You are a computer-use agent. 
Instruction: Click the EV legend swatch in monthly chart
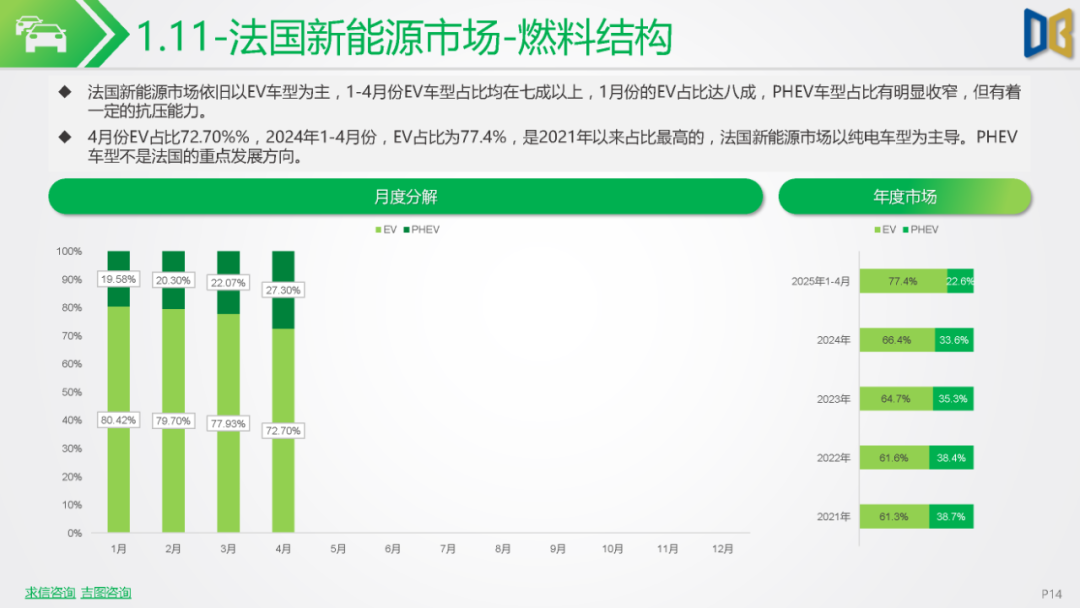click(x=378, y=230)
